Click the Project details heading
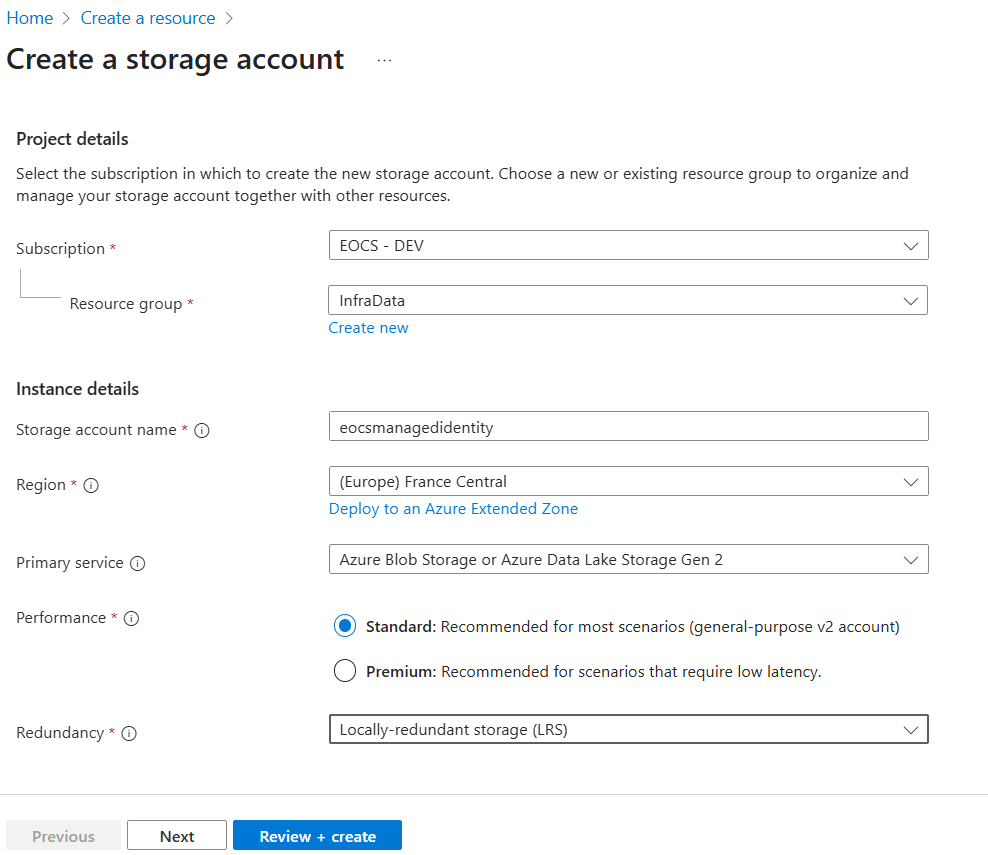This screenshot has height=855, width=988. [72, 139]
